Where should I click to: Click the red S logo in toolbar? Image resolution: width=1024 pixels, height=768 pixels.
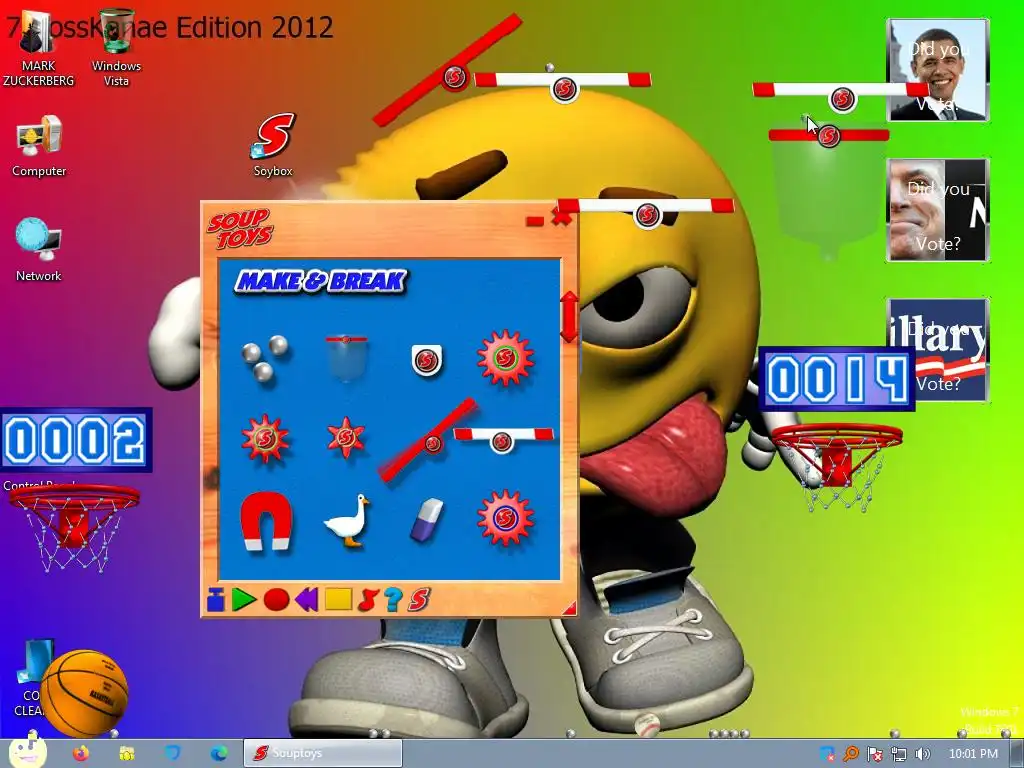click(x=419, y=600)
